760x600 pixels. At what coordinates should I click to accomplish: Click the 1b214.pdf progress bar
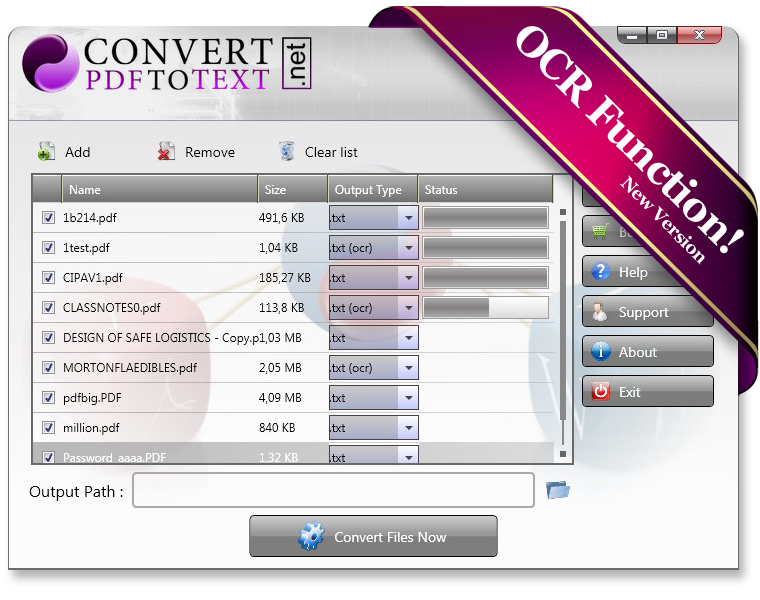(x=485, y=218)
